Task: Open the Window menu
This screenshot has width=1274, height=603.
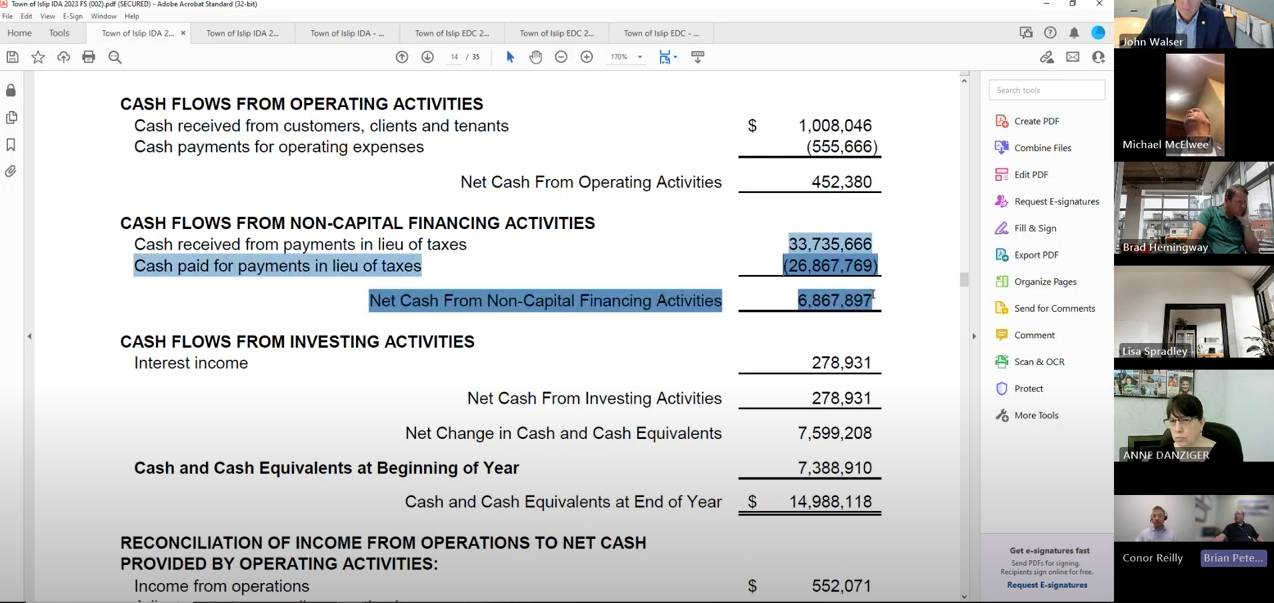Action: pyautogui.click(x=103, y=16)
